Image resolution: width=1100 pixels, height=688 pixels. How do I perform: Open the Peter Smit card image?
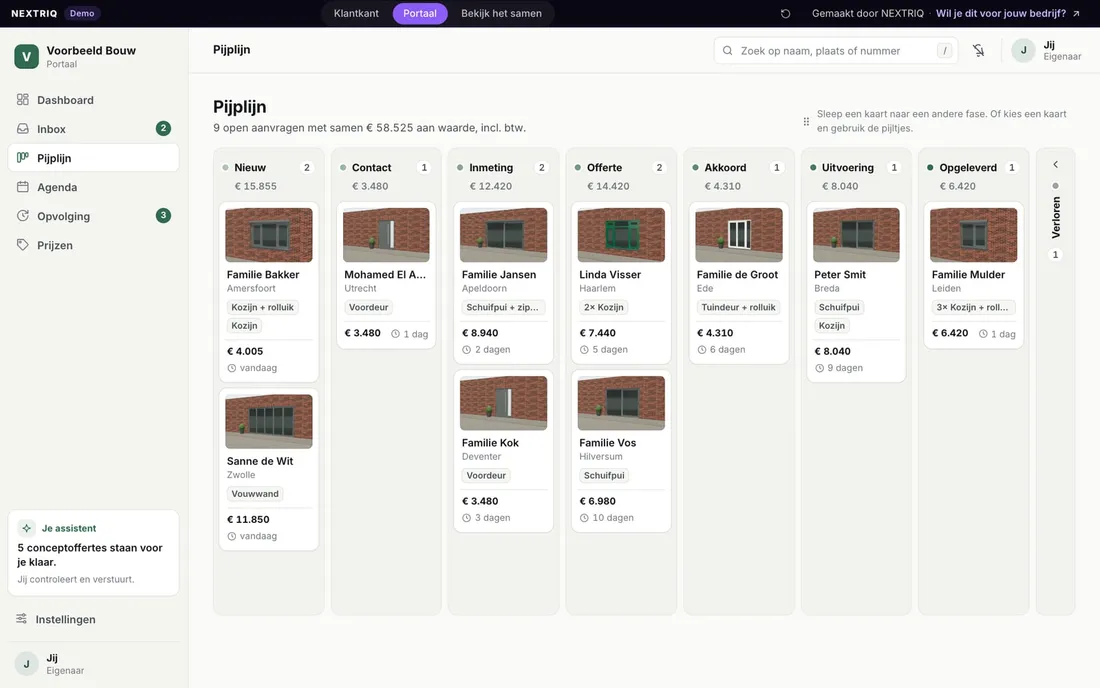856,235
